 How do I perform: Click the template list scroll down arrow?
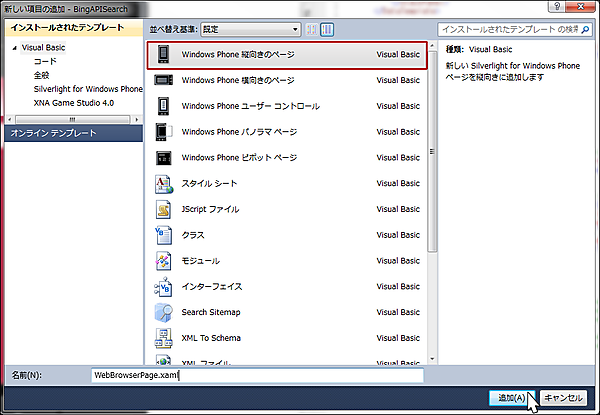point(432,359)
